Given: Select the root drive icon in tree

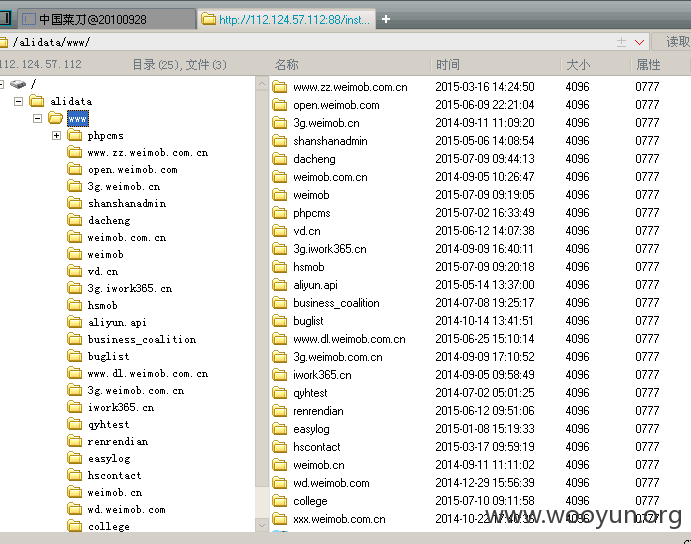Looking at the screenshot, I should click(x=18, y=84).
